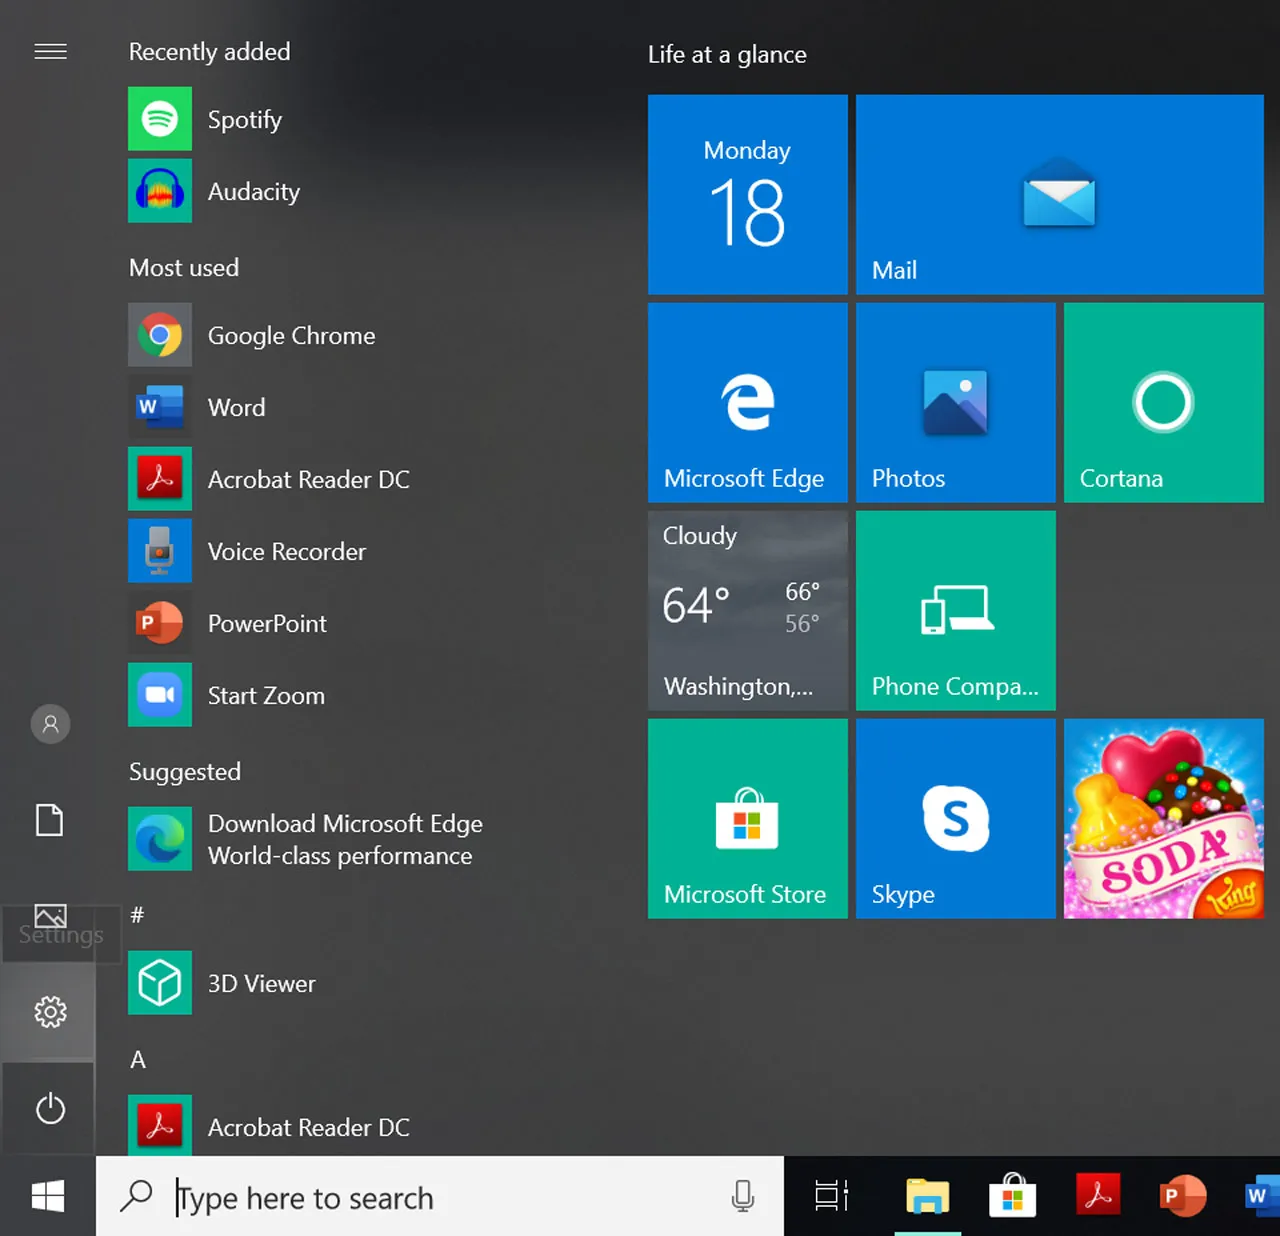Launch Microsoft Edge tile
1280x1236 pixels.
pyautogui.click(x=747, y=402)
